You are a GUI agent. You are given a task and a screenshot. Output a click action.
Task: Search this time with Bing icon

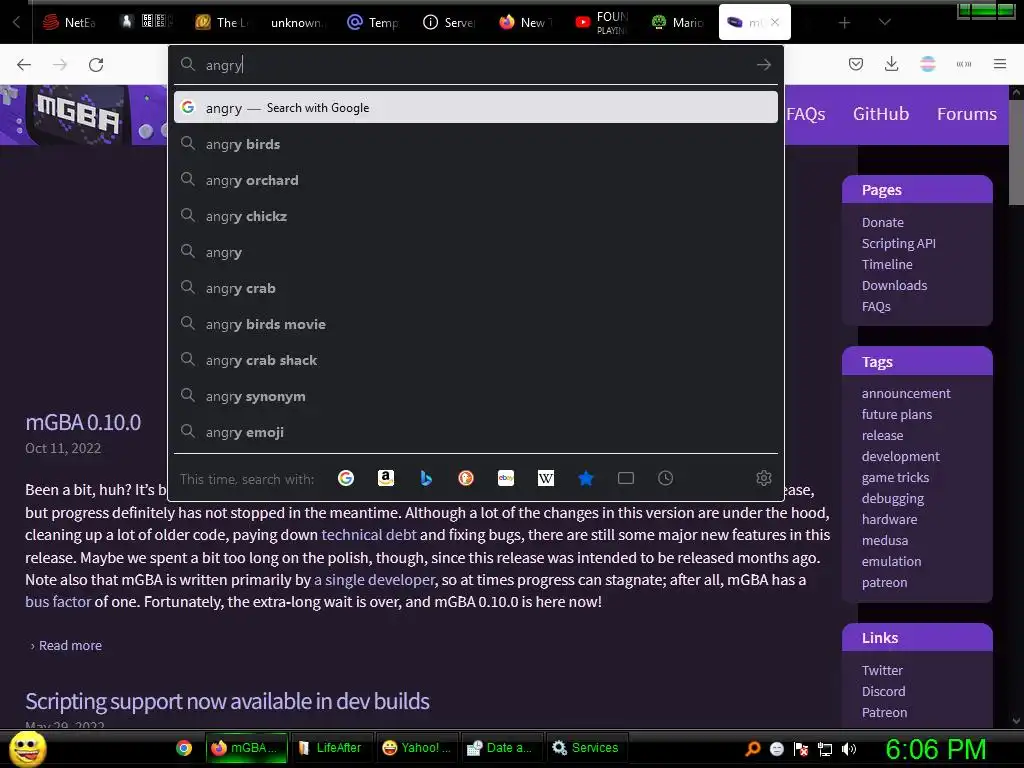pos(426,478)
